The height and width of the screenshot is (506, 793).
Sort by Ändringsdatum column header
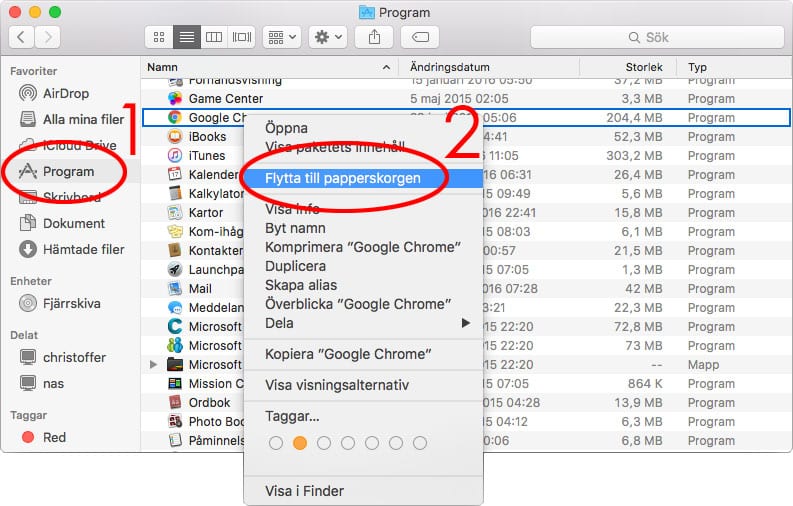[489, 67]
